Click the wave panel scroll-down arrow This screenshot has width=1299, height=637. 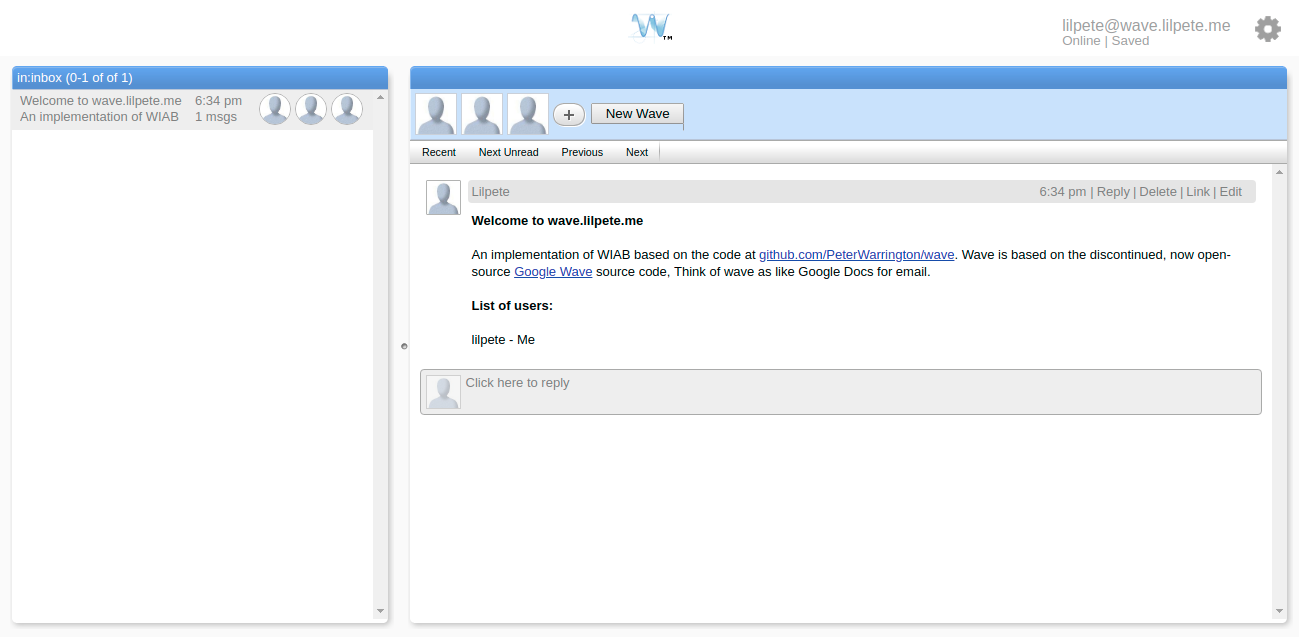point(1280,611)
